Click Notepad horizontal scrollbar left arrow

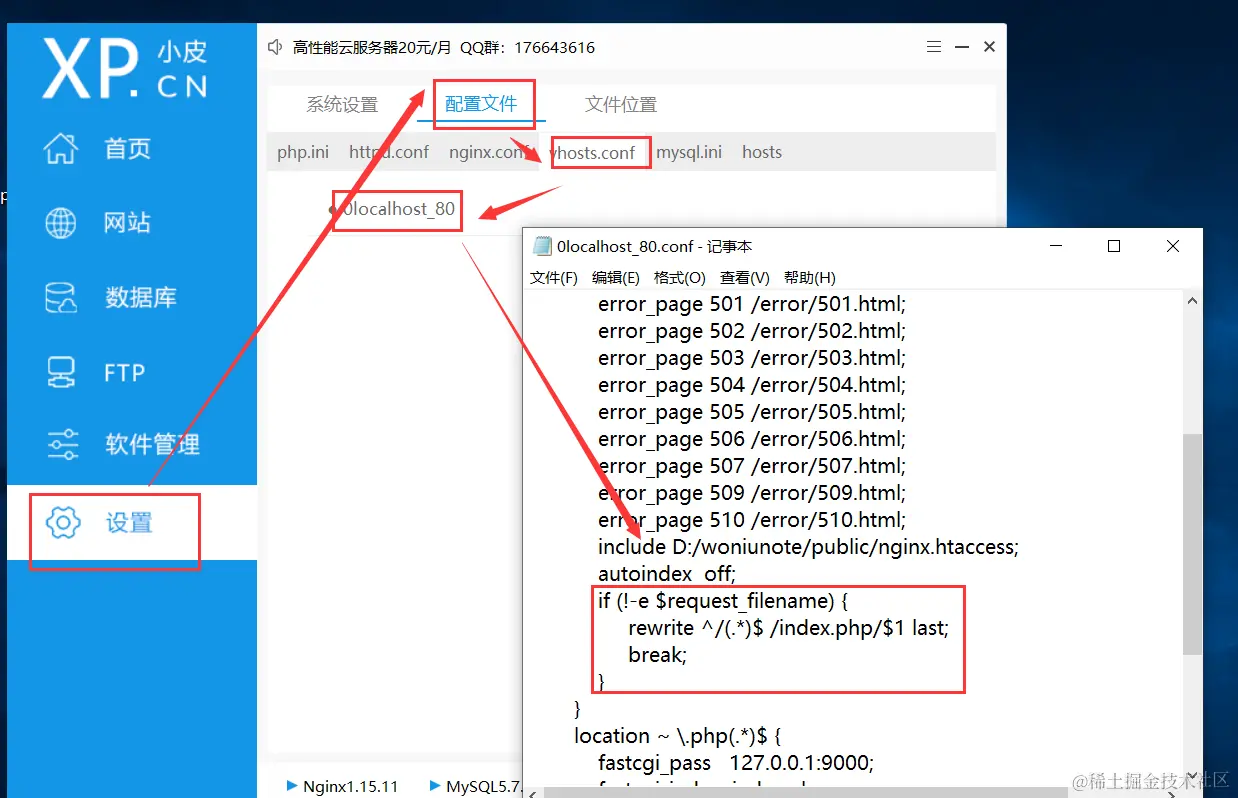pos(532,793)
